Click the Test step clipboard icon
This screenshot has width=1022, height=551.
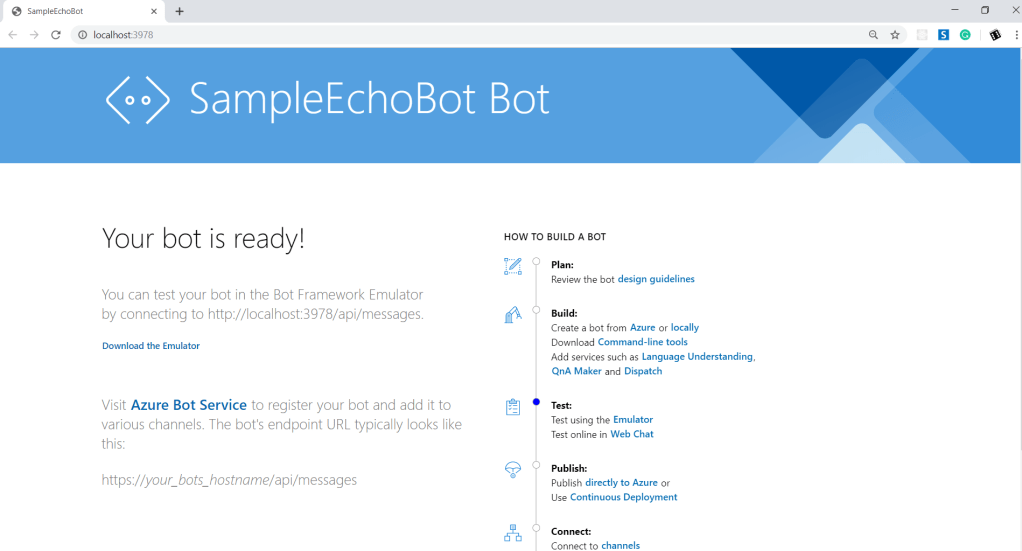(x=513, y=407)
